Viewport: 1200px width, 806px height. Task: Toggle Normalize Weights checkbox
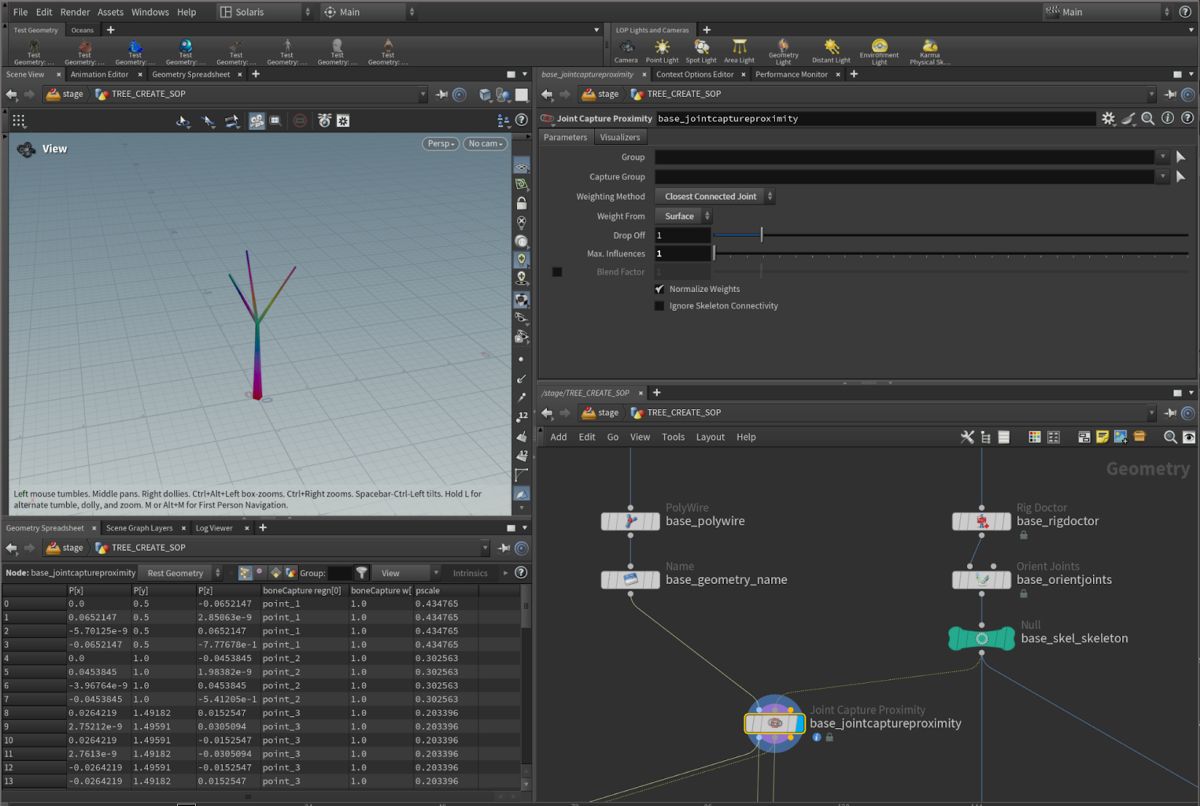coord(659,289)
